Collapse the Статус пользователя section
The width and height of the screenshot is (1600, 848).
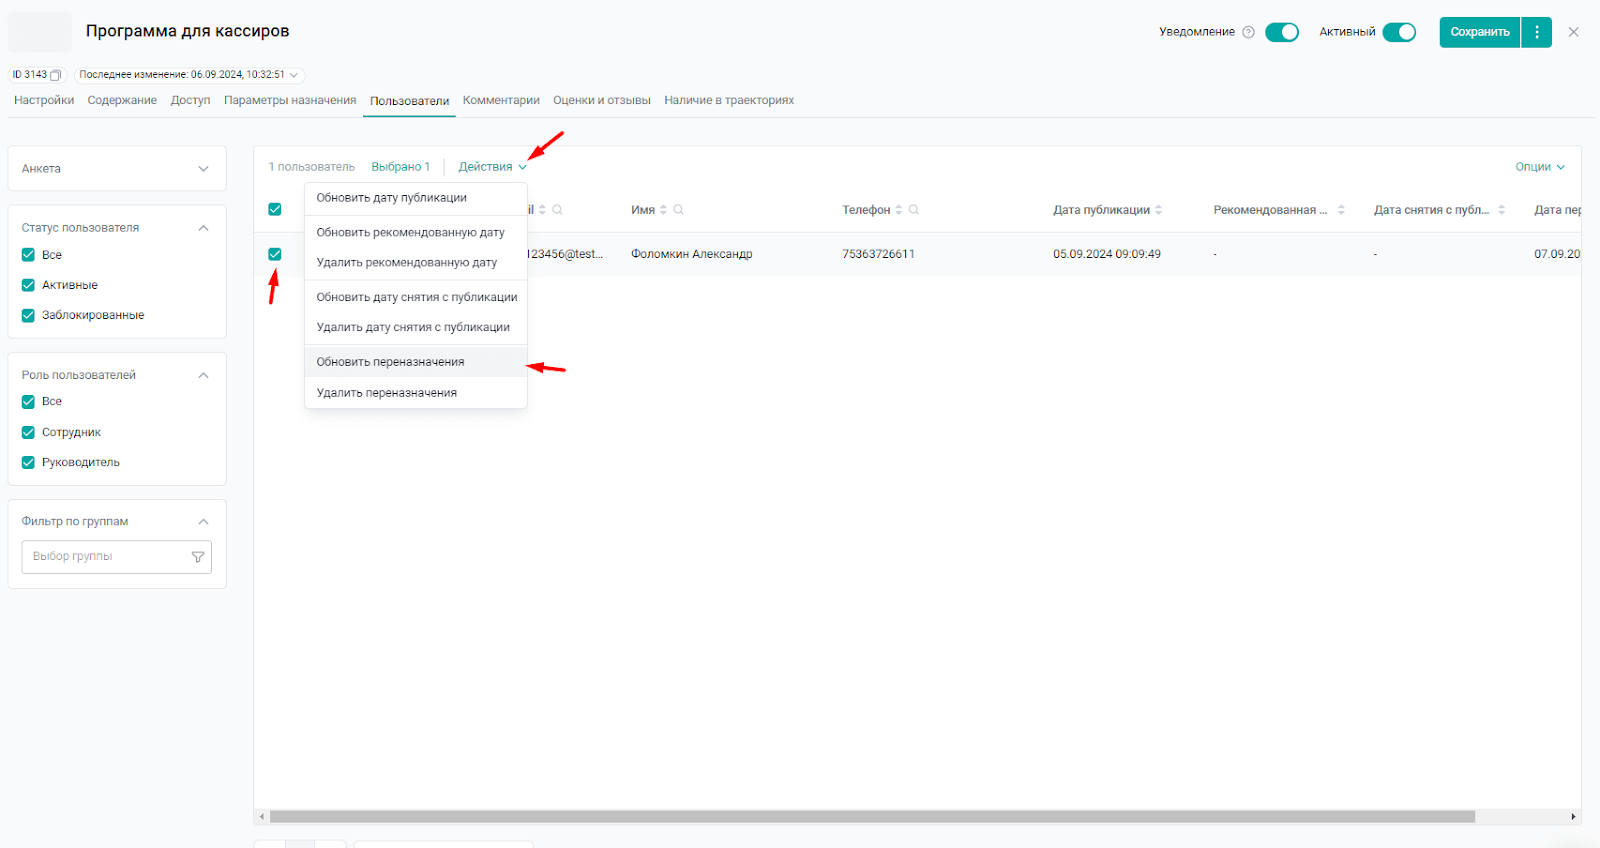click(203, 228)
